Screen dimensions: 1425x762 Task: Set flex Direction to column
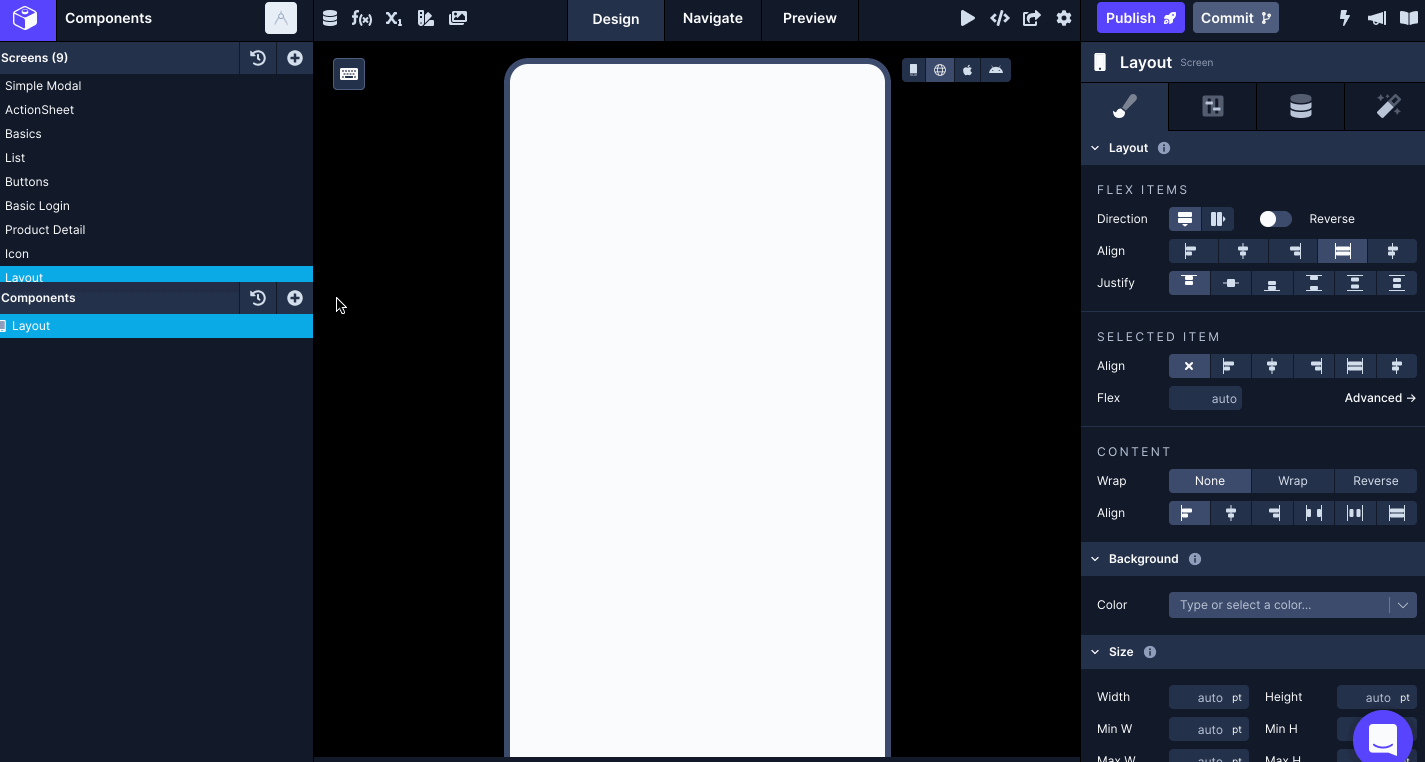pos(1185,219)
